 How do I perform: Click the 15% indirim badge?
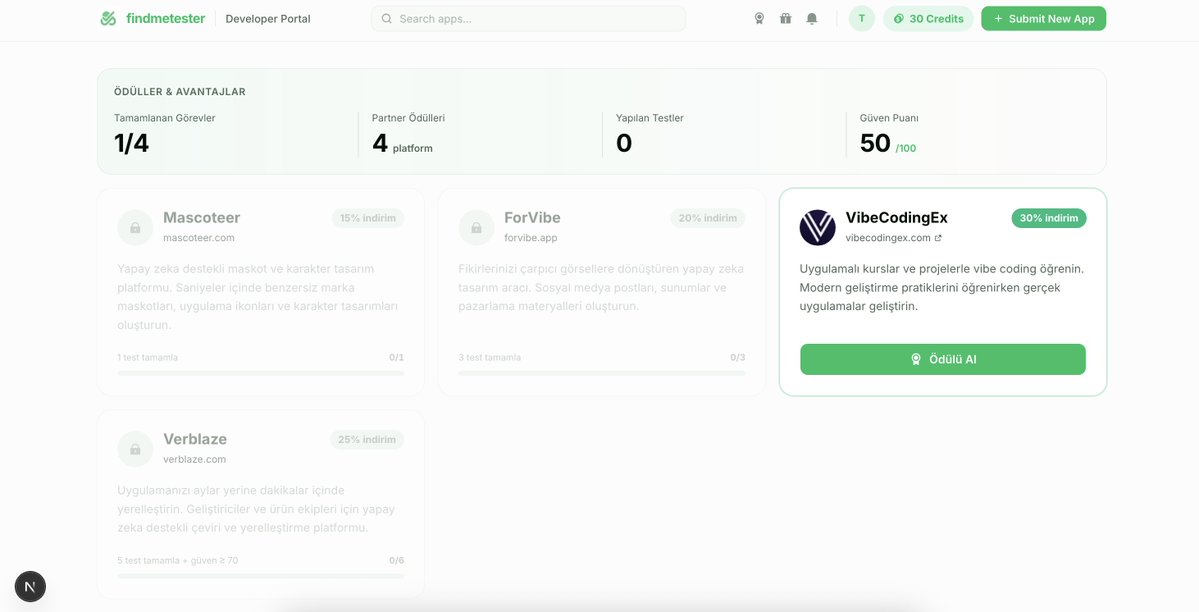(x=368, y=218)
